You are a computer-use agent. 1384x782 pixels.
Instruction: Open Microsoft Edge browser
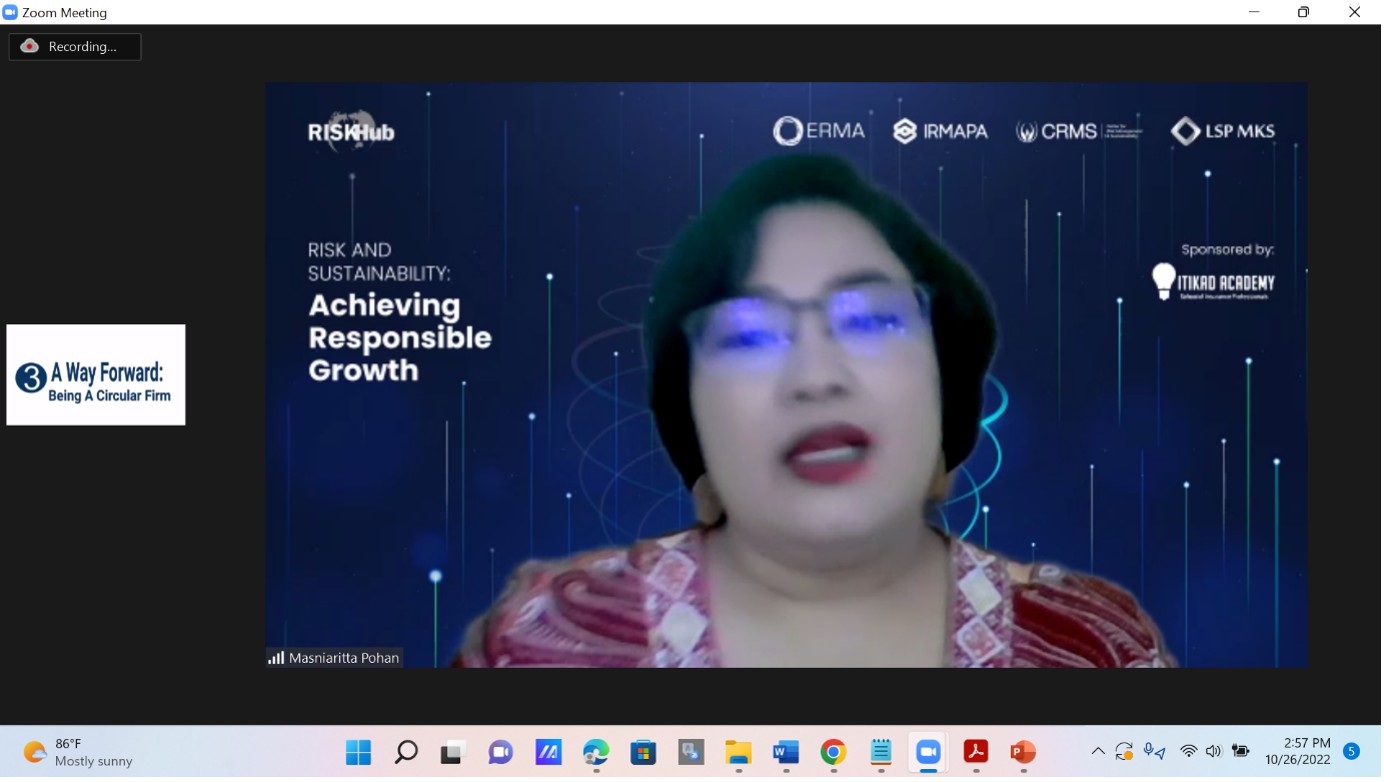tap(596, 752)
